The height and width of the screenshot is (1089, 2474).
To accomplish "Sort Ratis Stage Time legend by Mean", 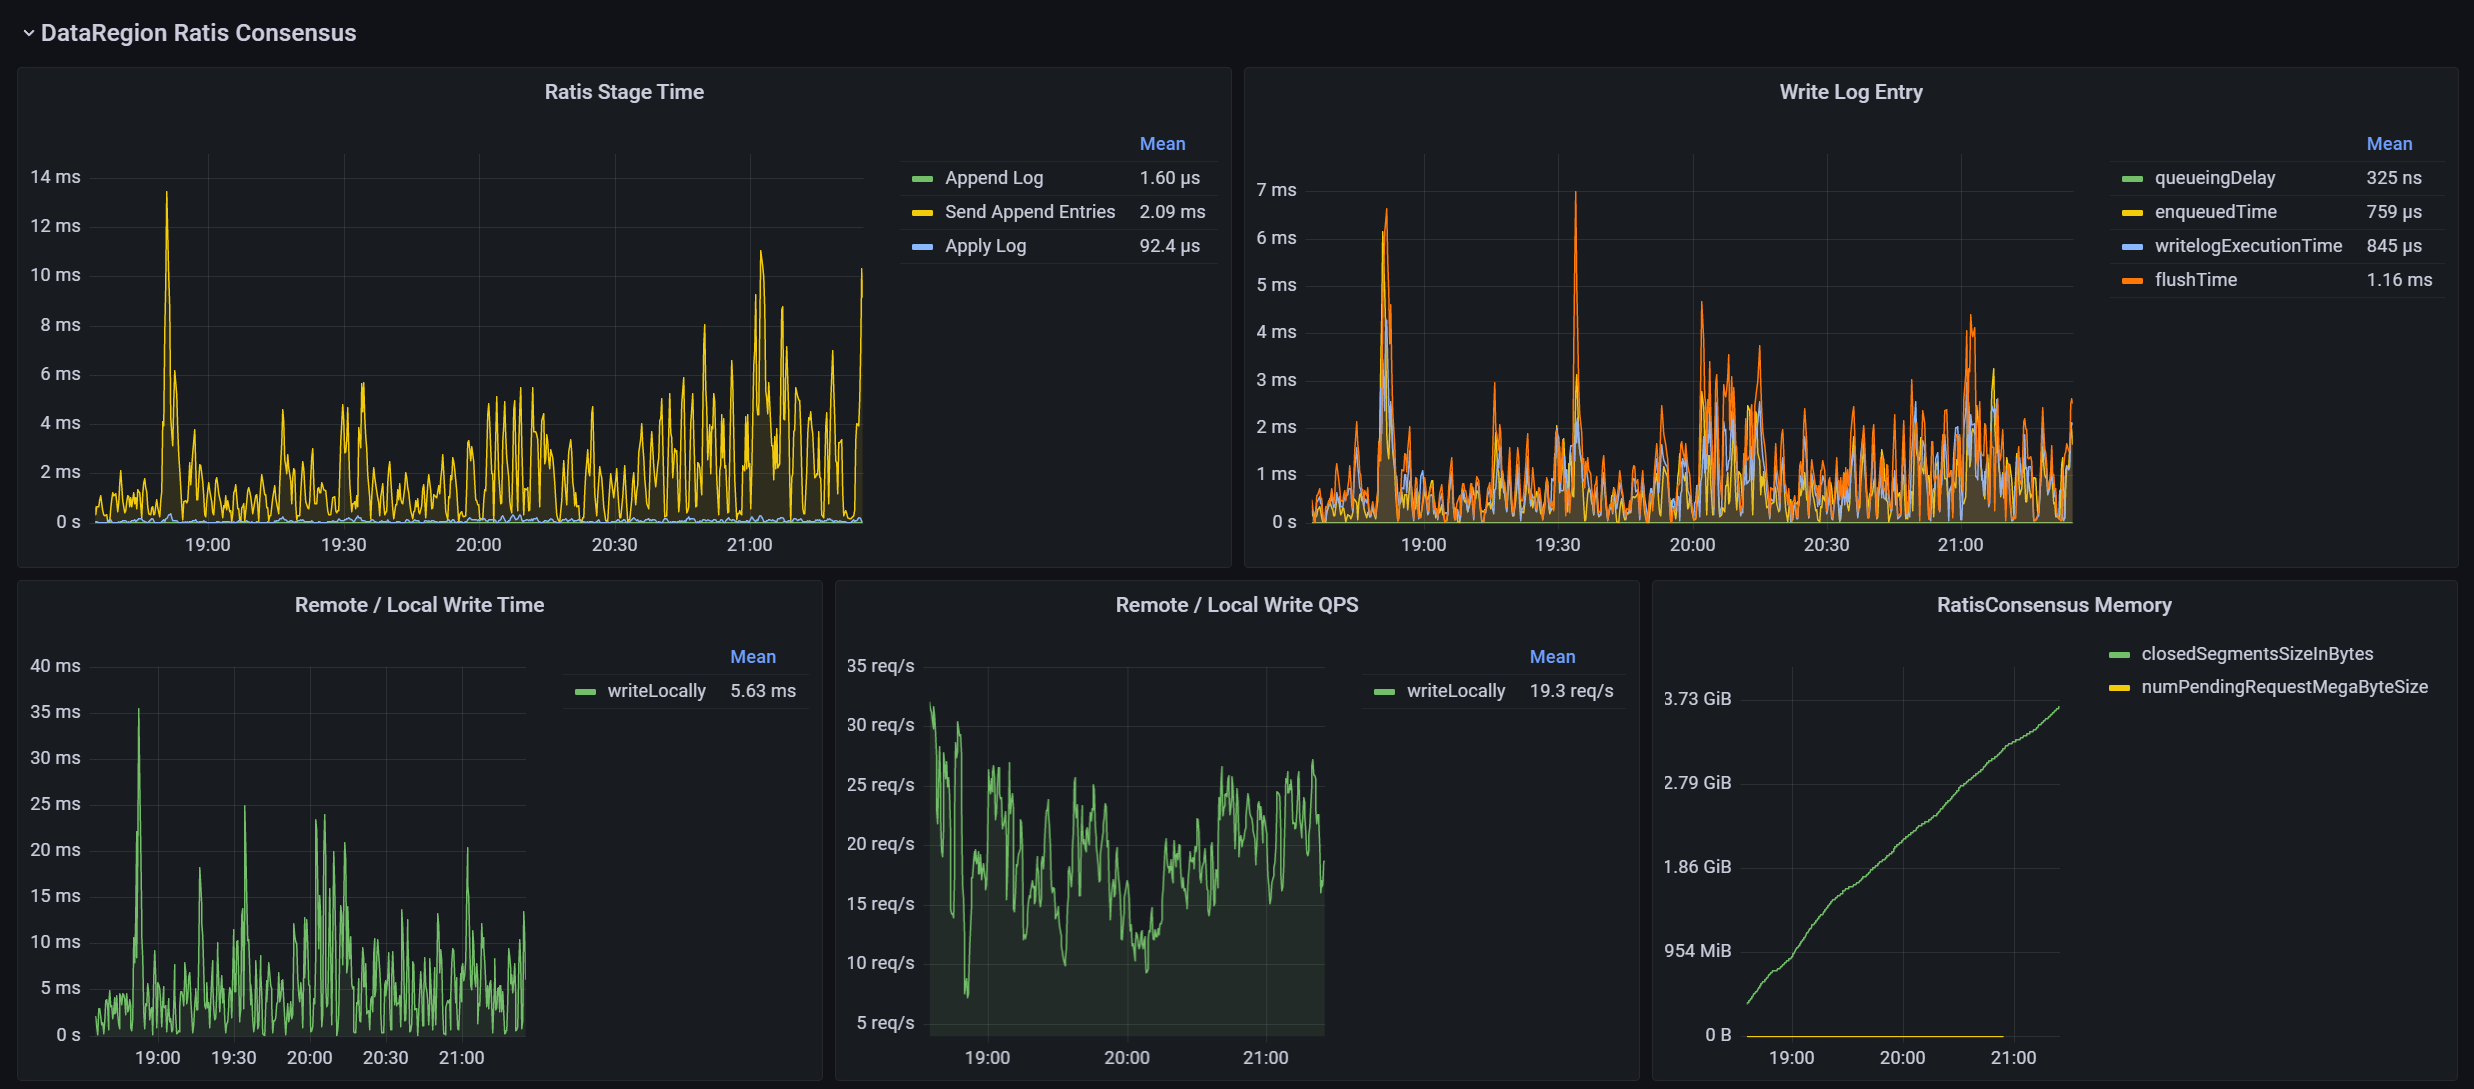I will [1162, 144].
